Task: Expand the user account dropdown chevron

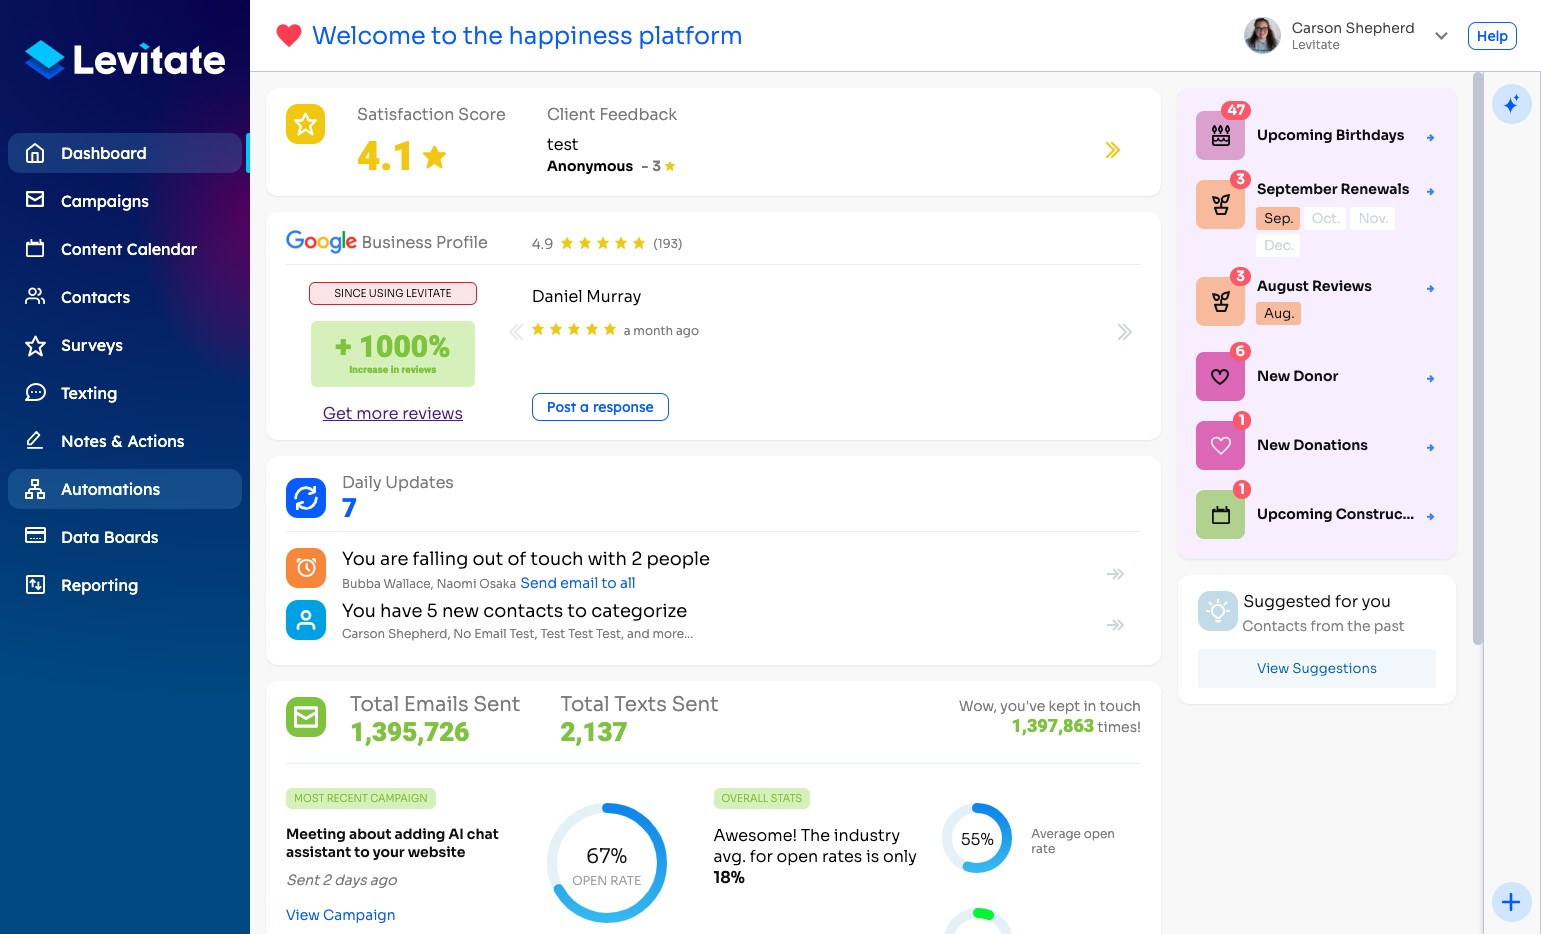Action: [1441, 36]
